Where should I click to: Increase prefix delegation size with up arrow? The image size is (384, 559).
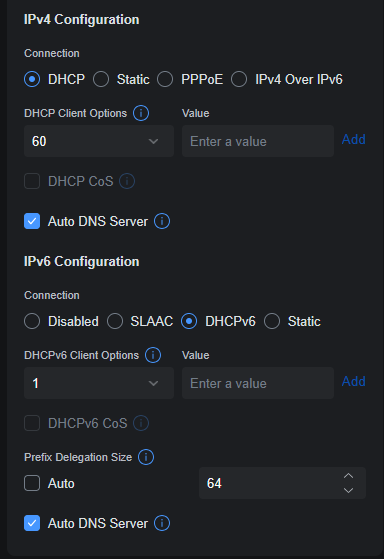[x=348, y=476]
